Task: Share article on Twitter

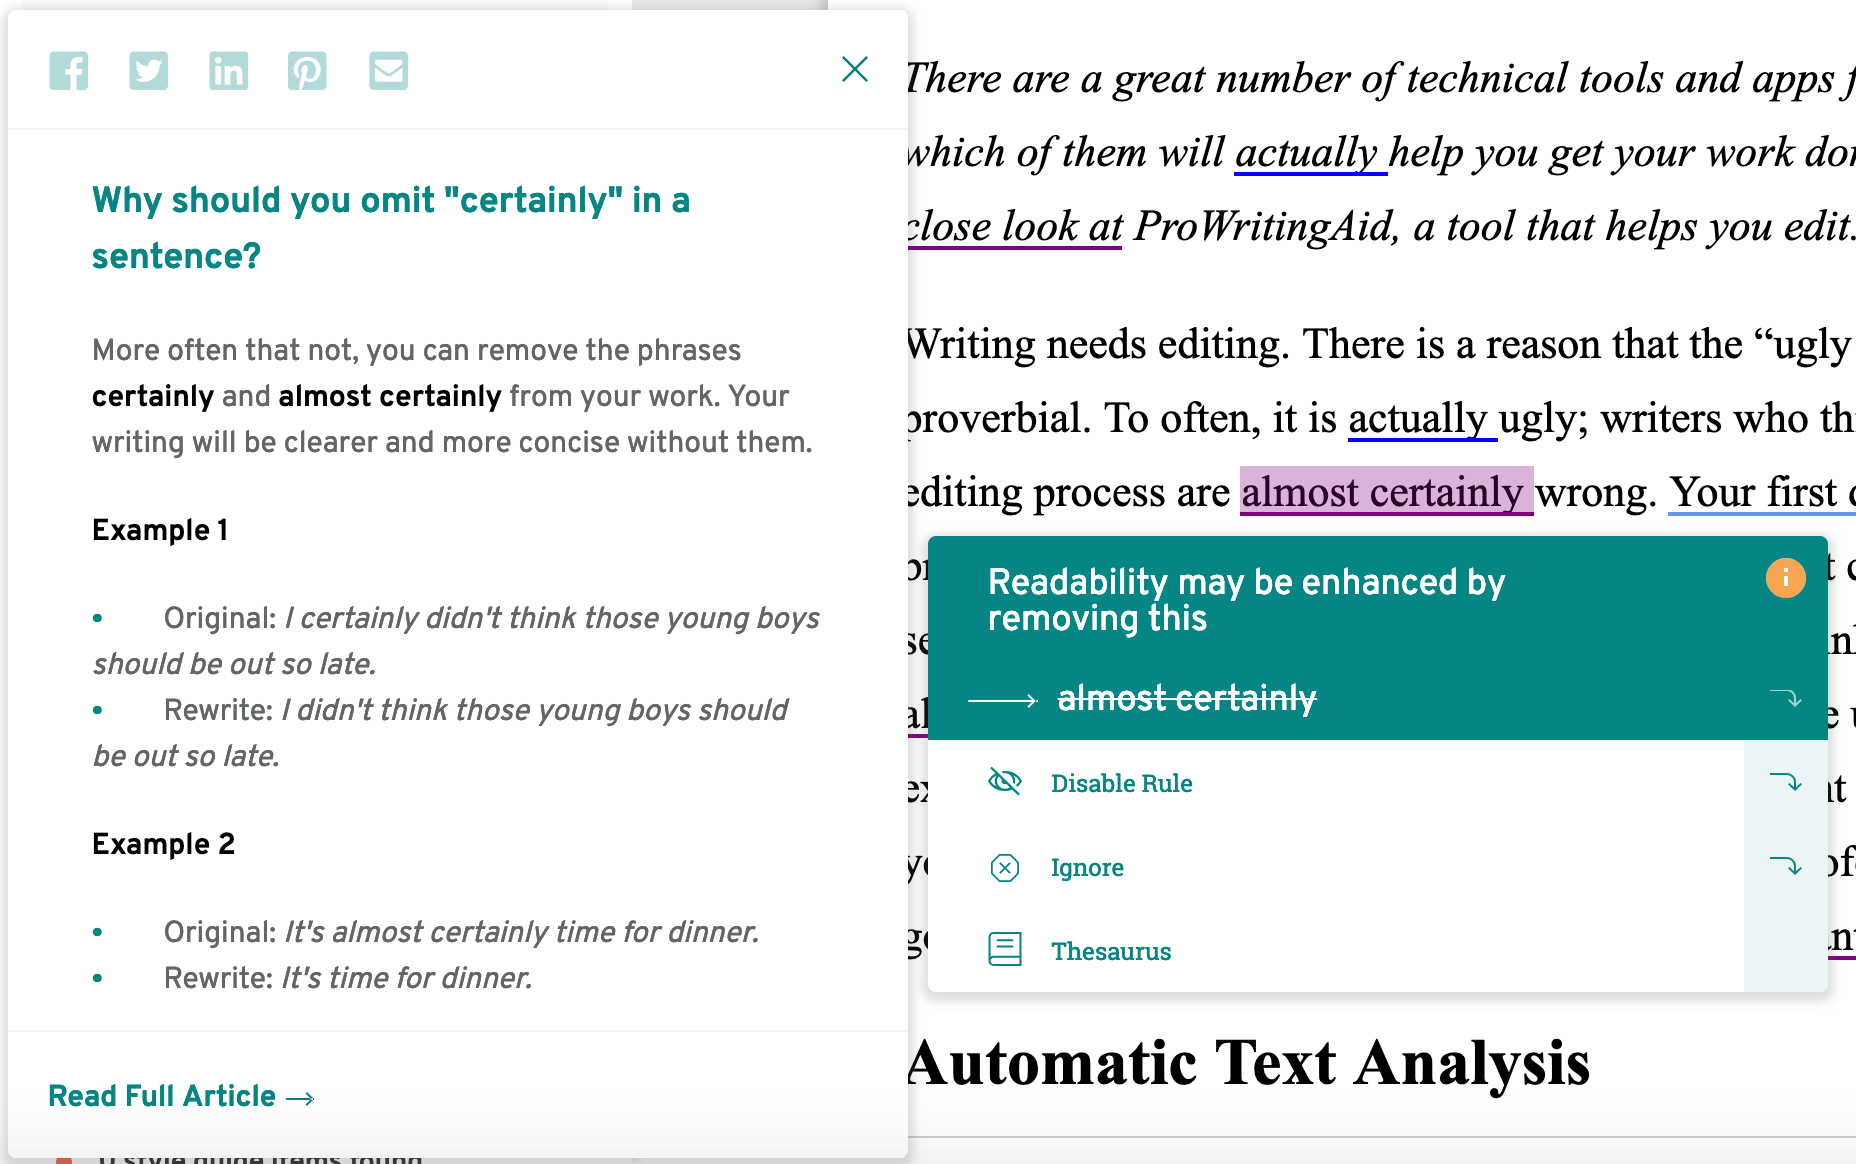Action: (x=149, y=71)
